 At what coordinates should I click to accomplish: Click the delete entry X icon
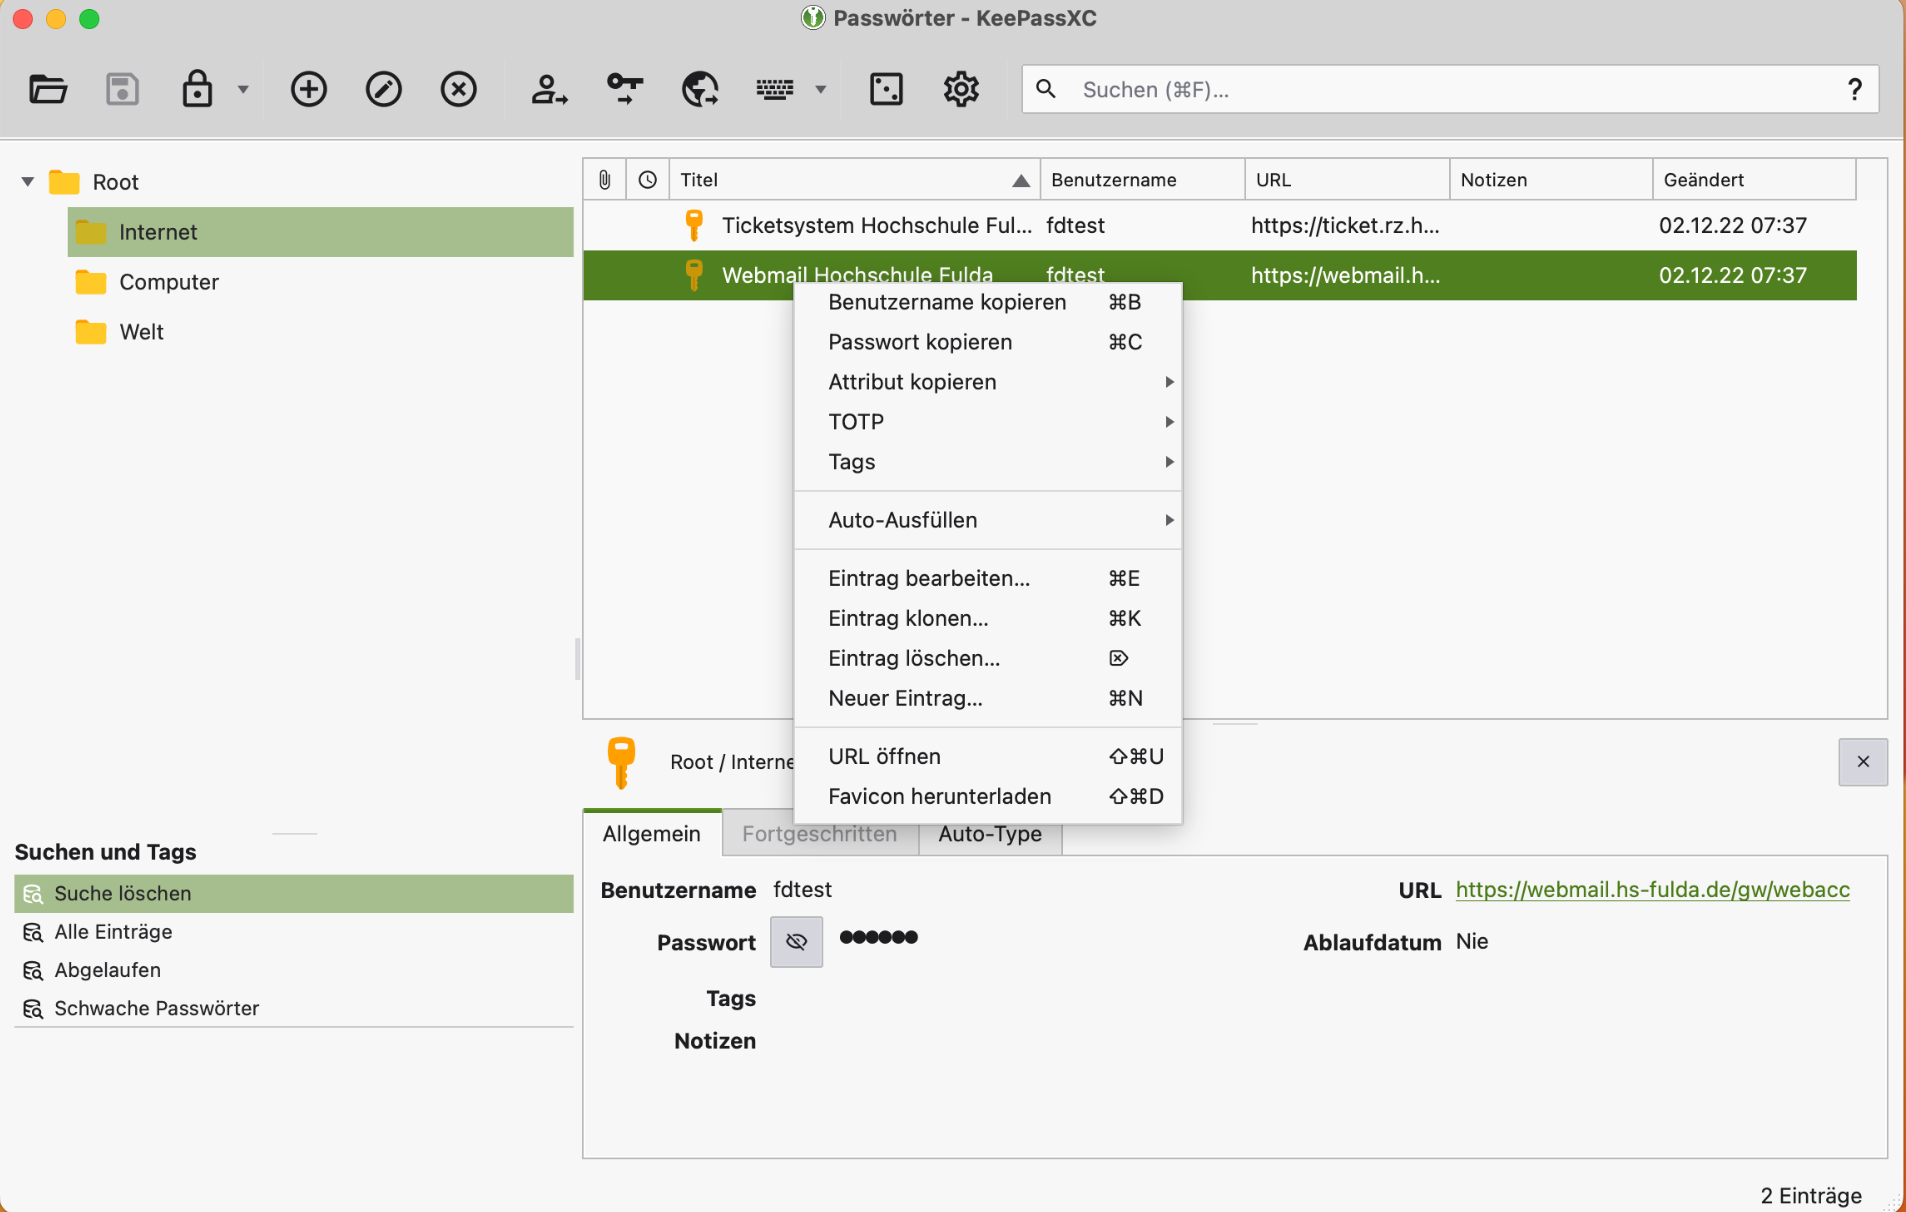click(458, 90)
